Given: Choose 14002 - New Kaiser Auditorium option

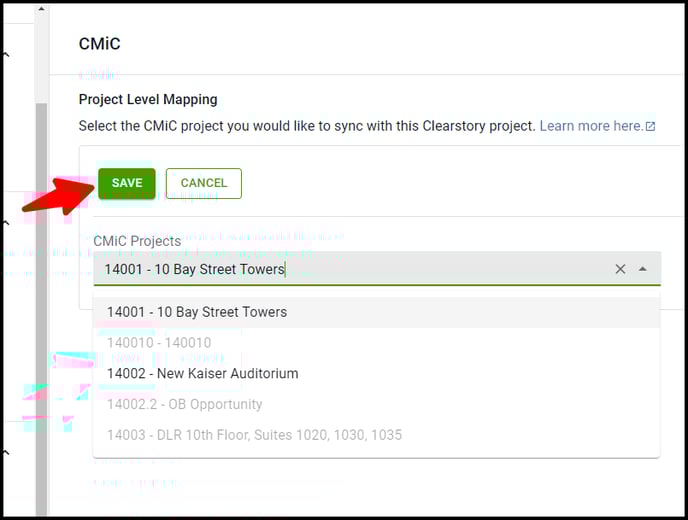Looking at the screenshot, I should click(203, 373).
